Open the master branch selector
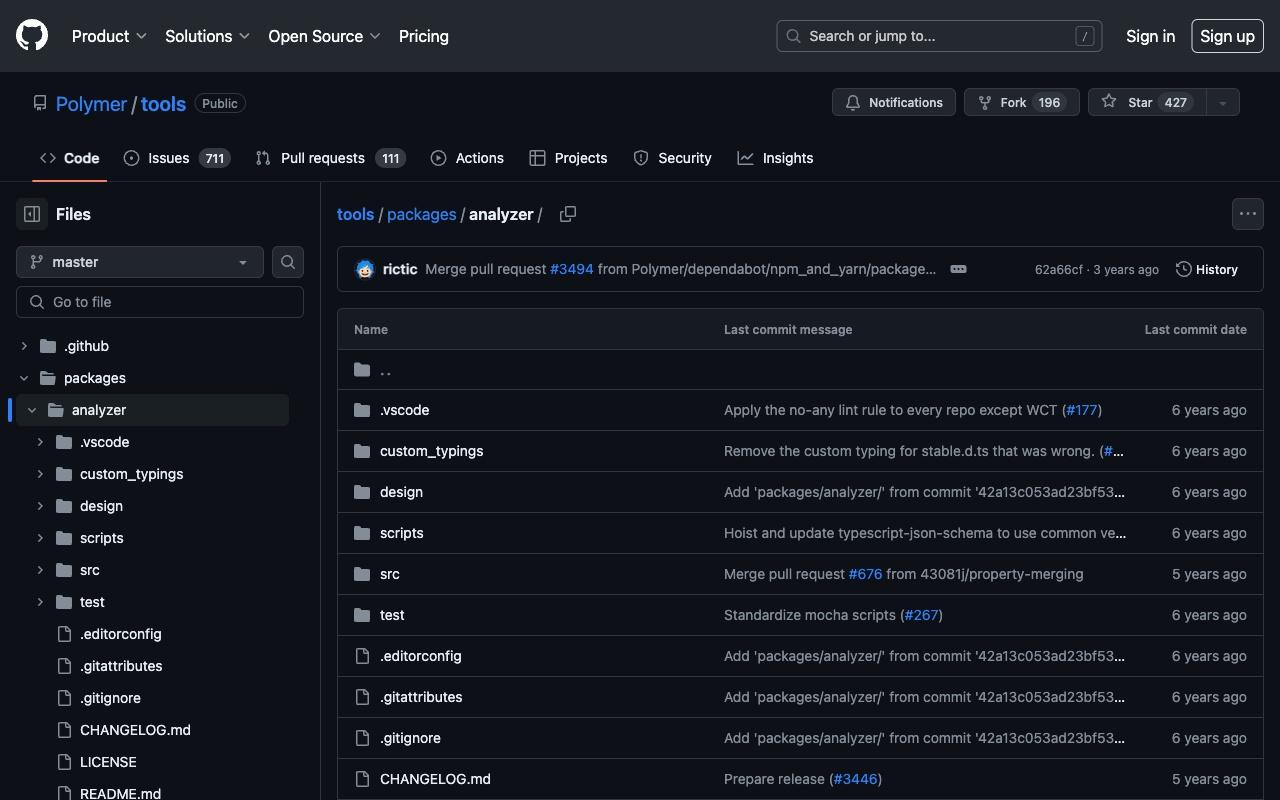The image size is (1280, 800). (140, 262)
